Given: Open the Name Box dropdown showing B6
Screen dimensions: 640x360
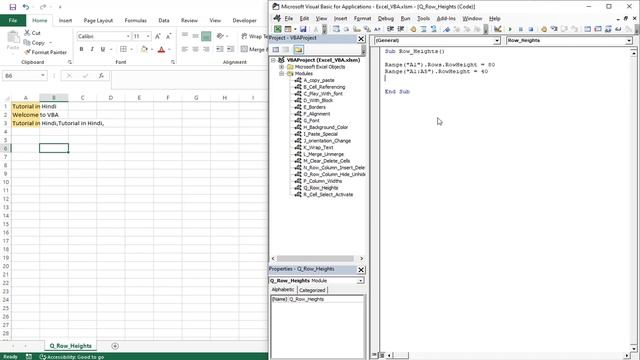Looking at the screenshot, I should point(42,76).
